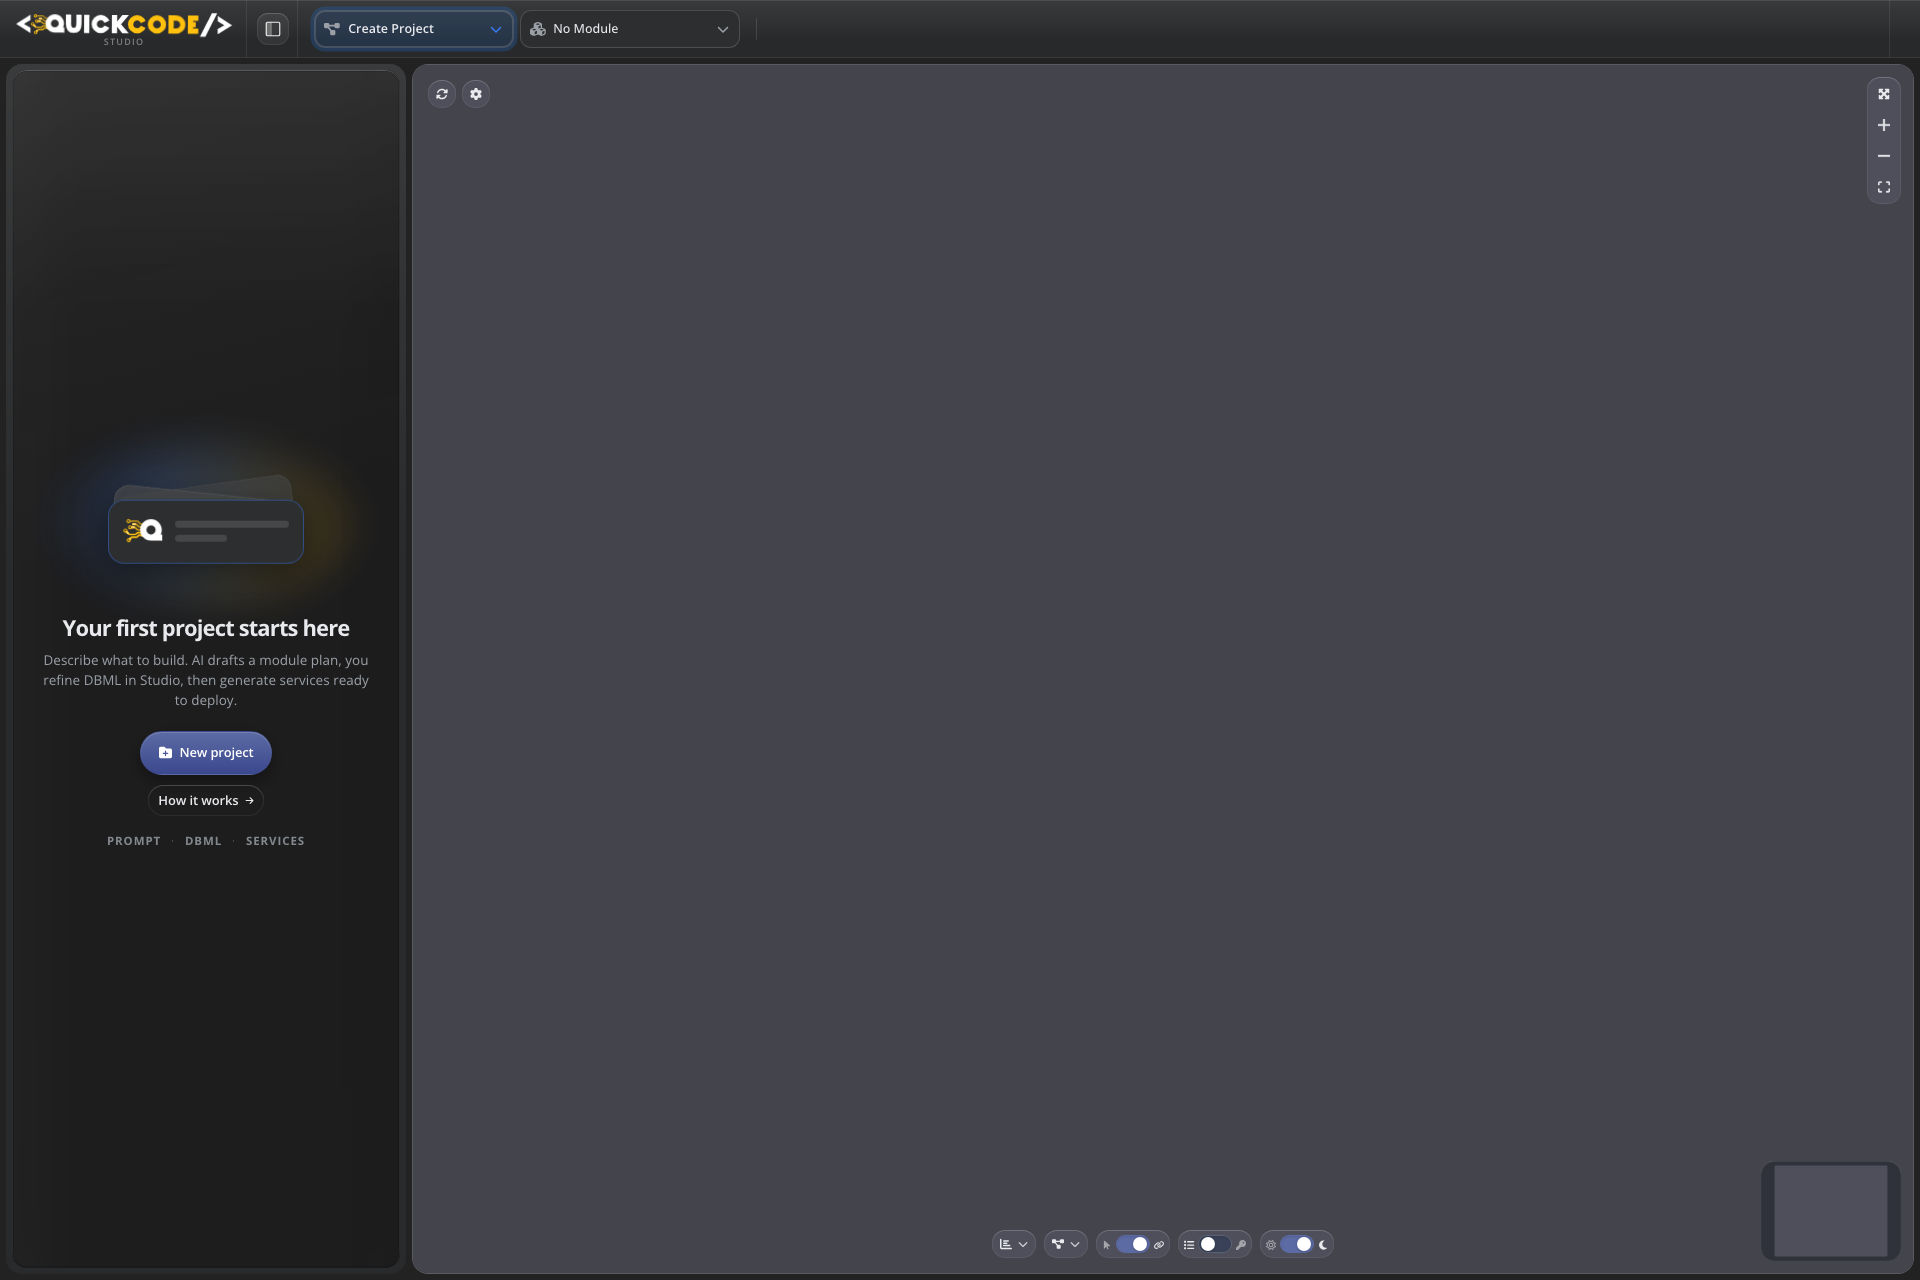
Task: Zoom in with the plus icon
Action: point(1884,125)
